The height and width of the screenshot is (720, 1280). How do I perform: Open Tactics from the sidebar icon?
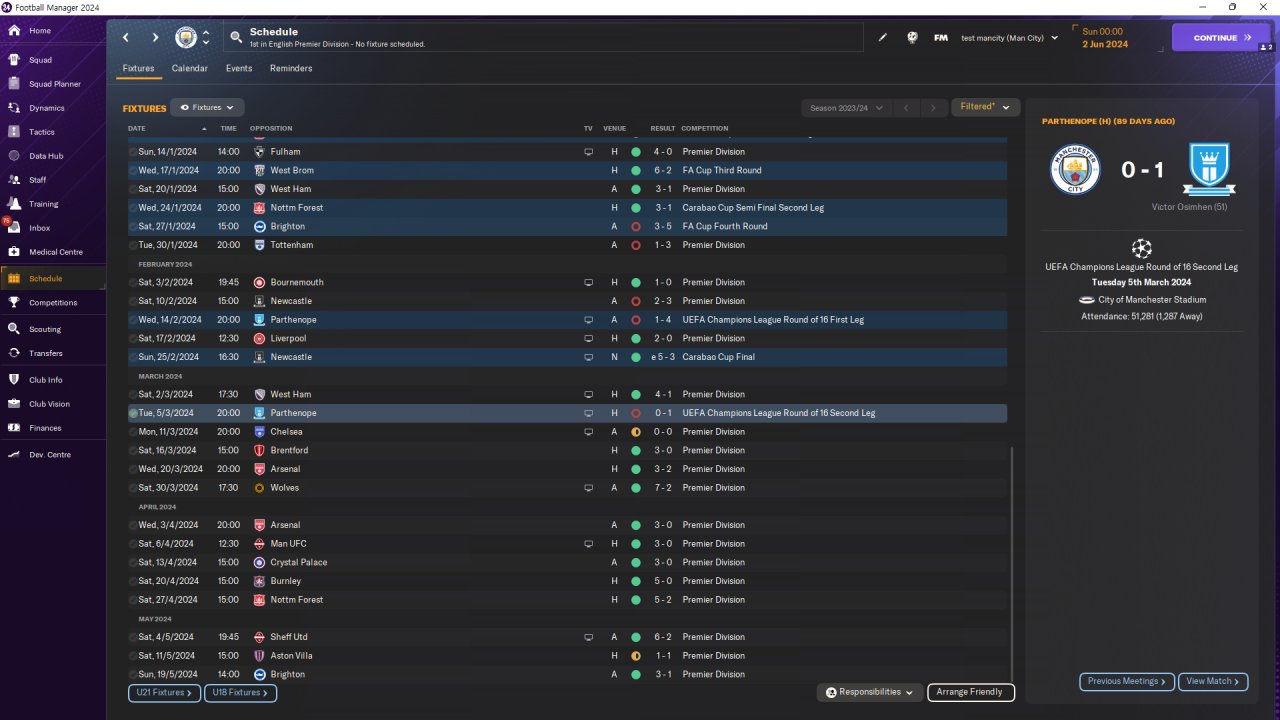pos(14,132)
